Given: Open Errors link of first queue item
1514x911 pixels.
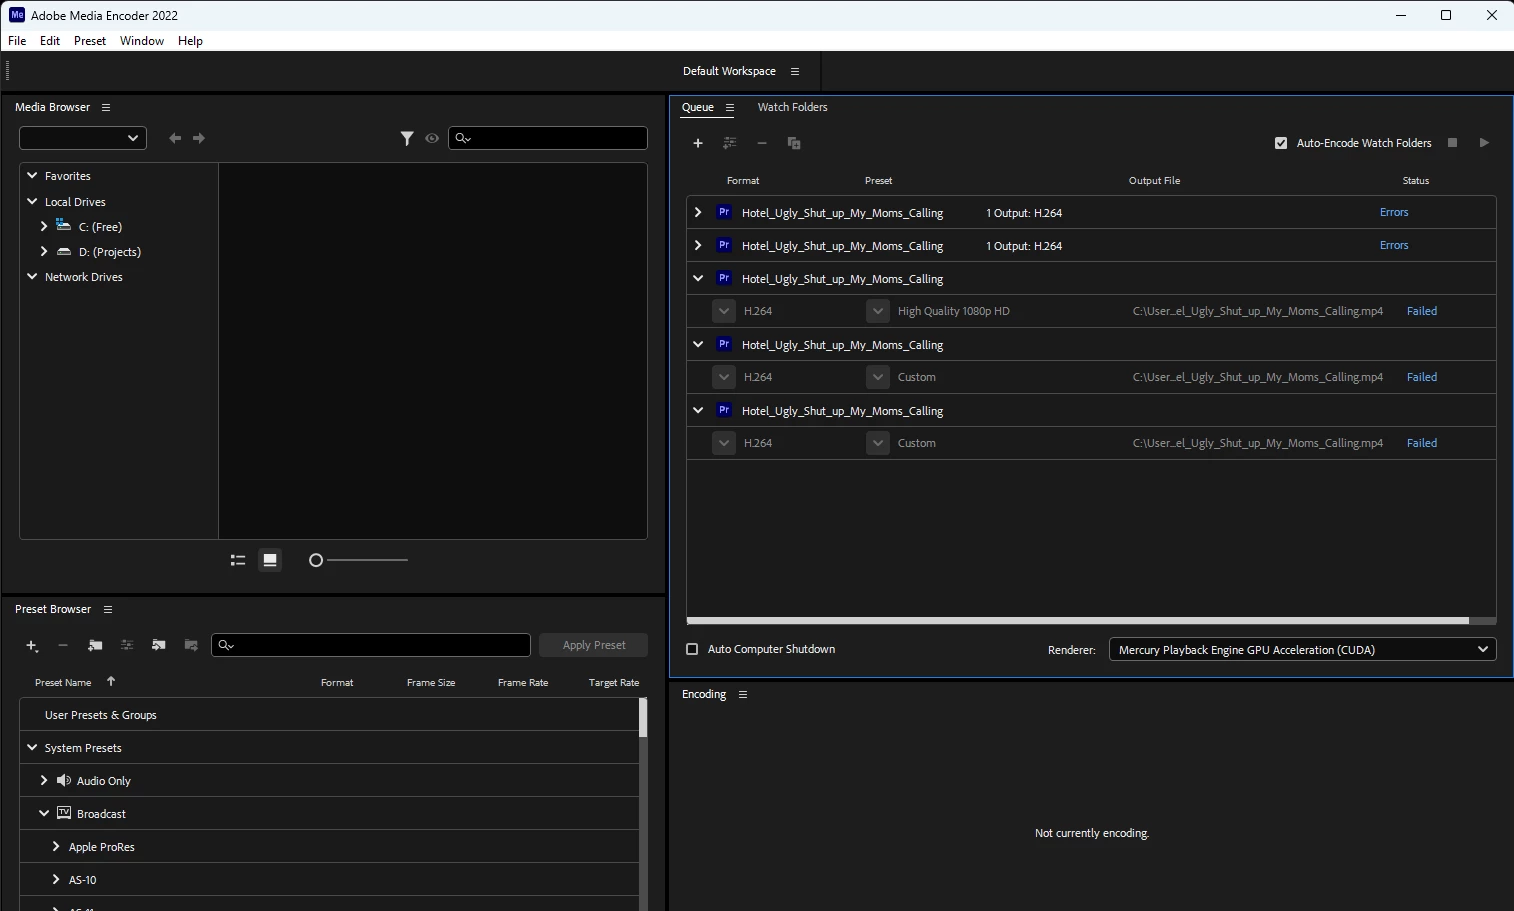Looking at the screenshot, I should pos(1394,212).
